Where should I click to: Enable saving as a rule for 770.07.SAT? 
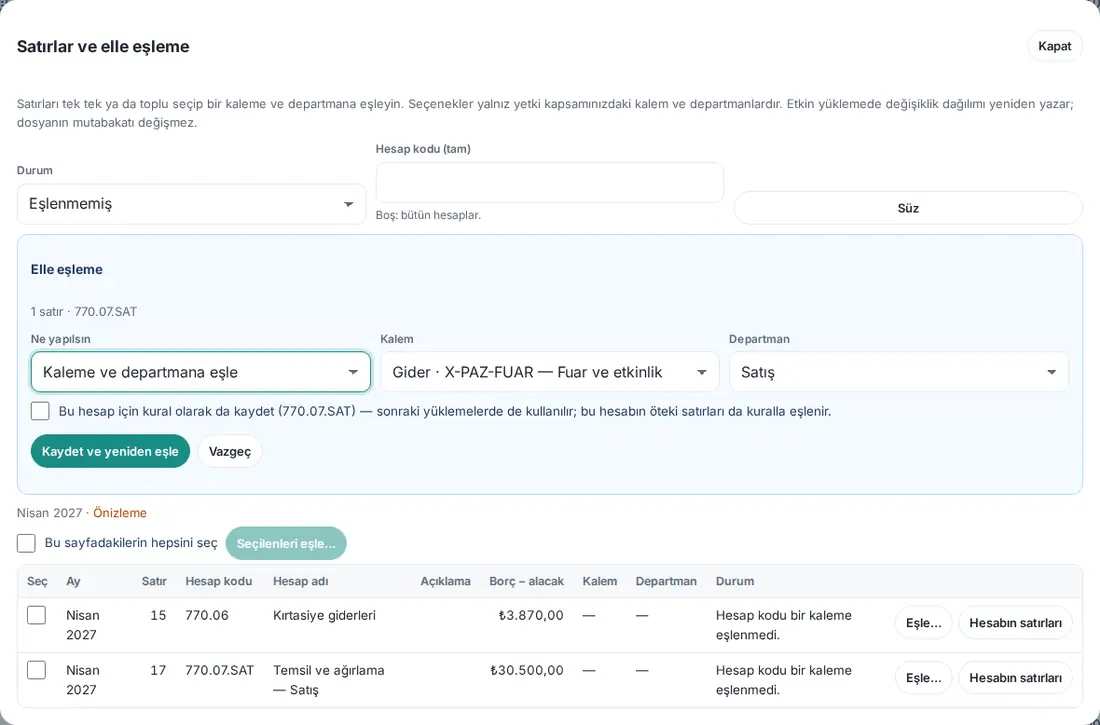(x=40, y=411)
